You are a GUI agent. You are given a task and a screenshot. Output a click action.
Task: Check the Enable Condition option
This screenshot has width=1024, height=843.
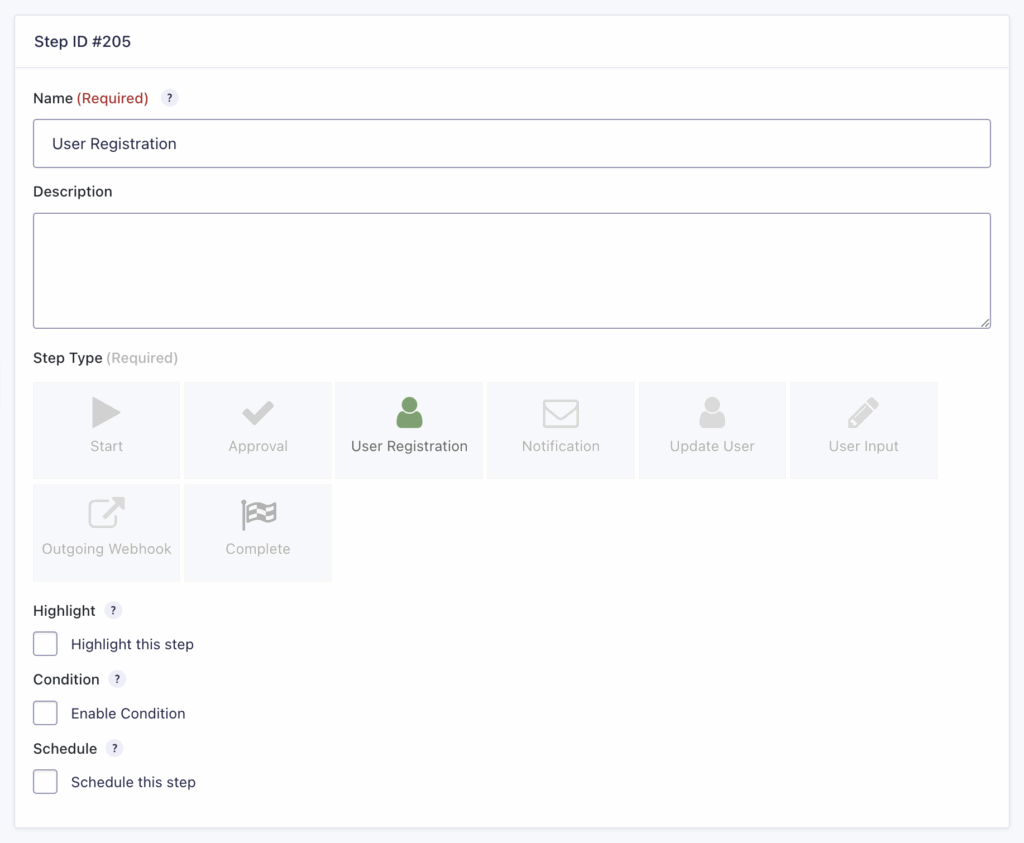(x=45, y=713)
